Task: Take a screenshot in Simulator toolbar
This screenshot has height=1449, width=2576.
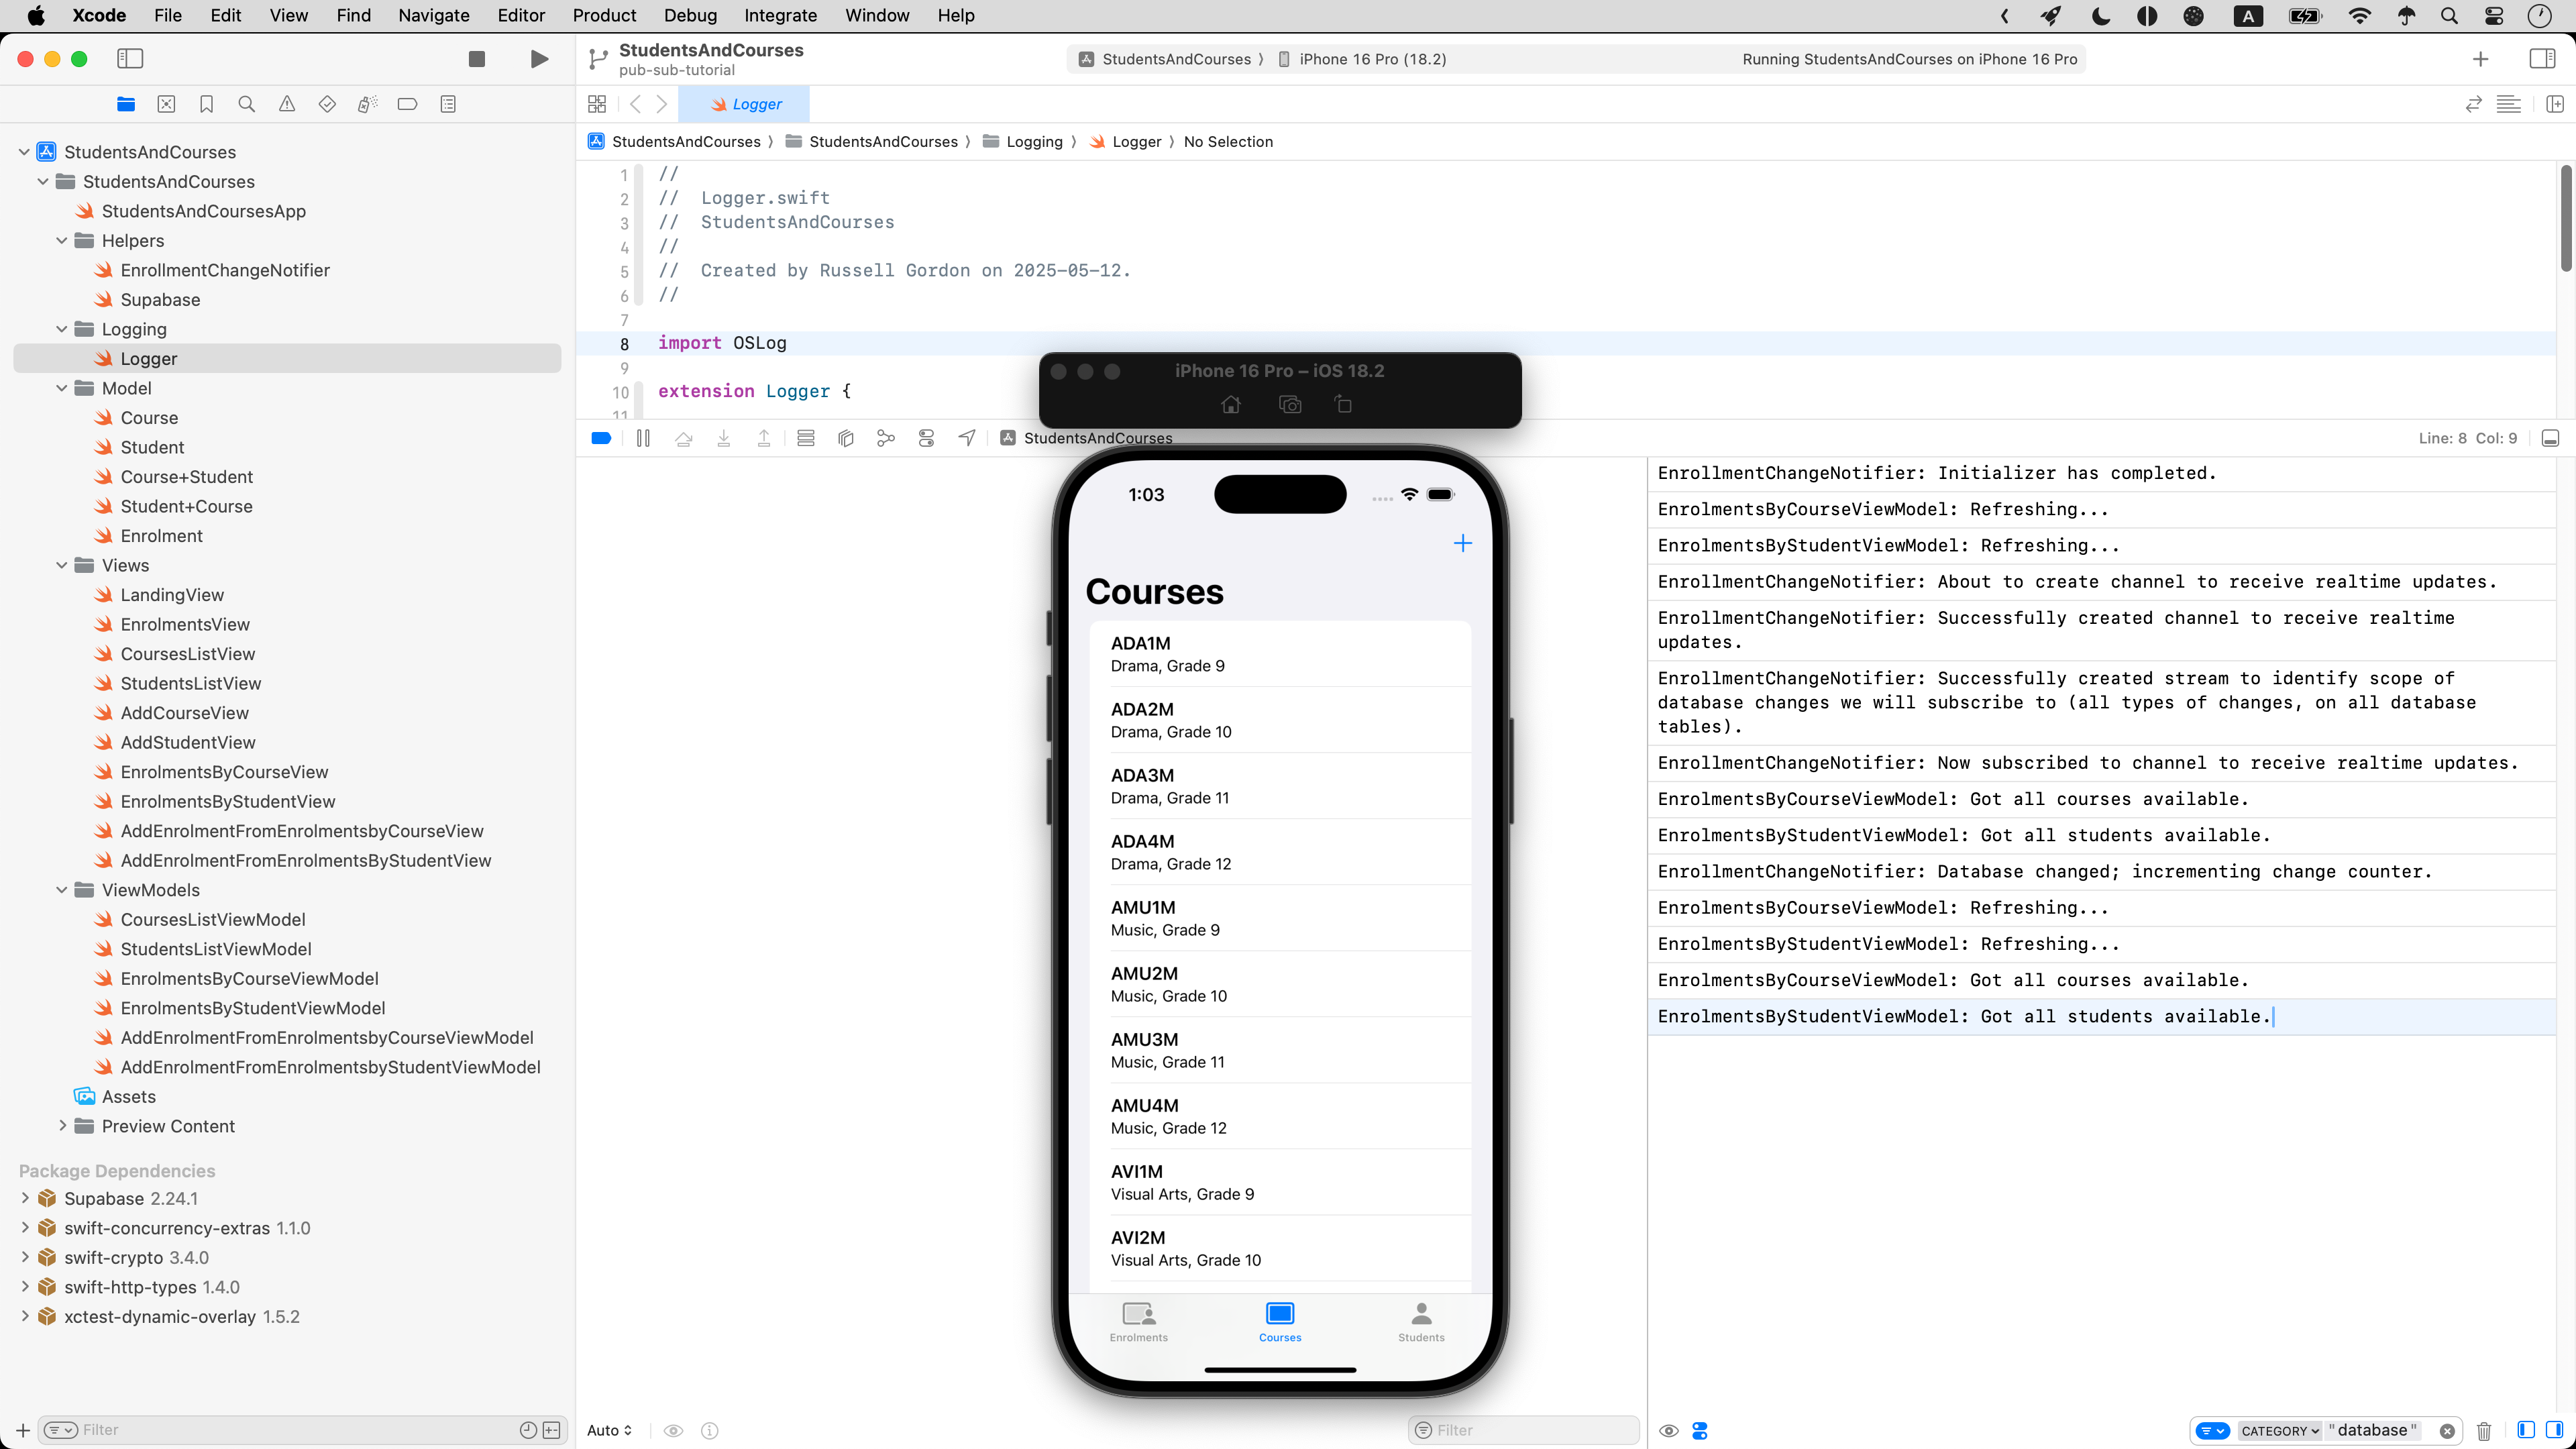Action: pyautogui.click(x=1290, y=405)
